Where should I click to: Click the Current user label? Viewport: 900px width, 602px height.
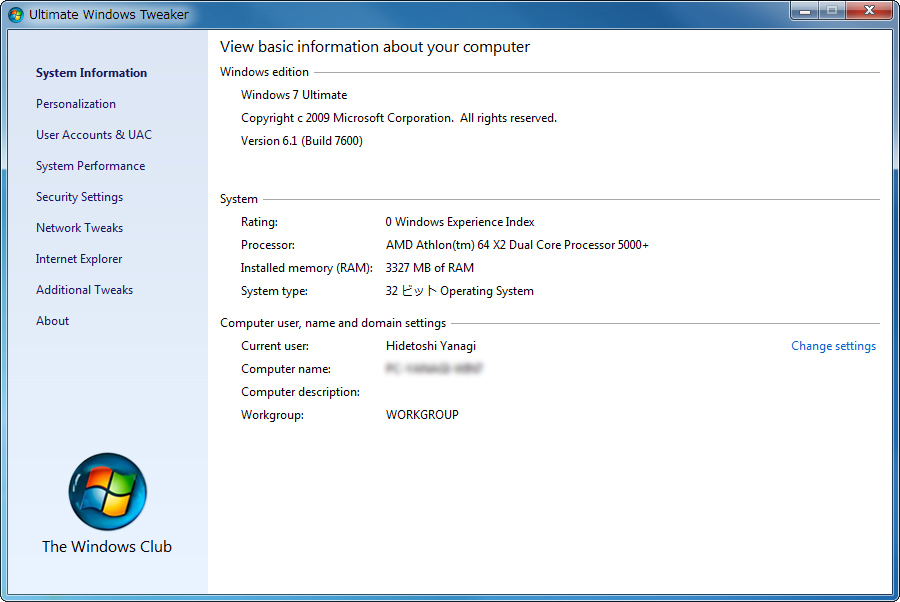pos(274,346)
